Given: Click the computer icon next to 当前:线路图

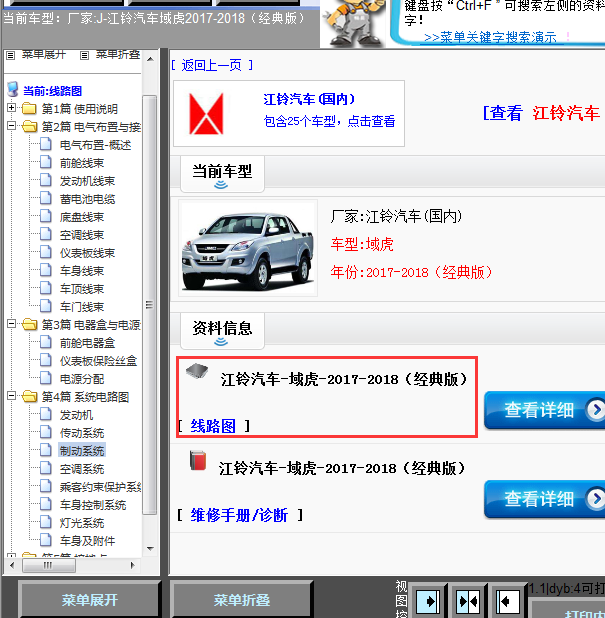Looking at the screenshot, I should pos(13,89).
